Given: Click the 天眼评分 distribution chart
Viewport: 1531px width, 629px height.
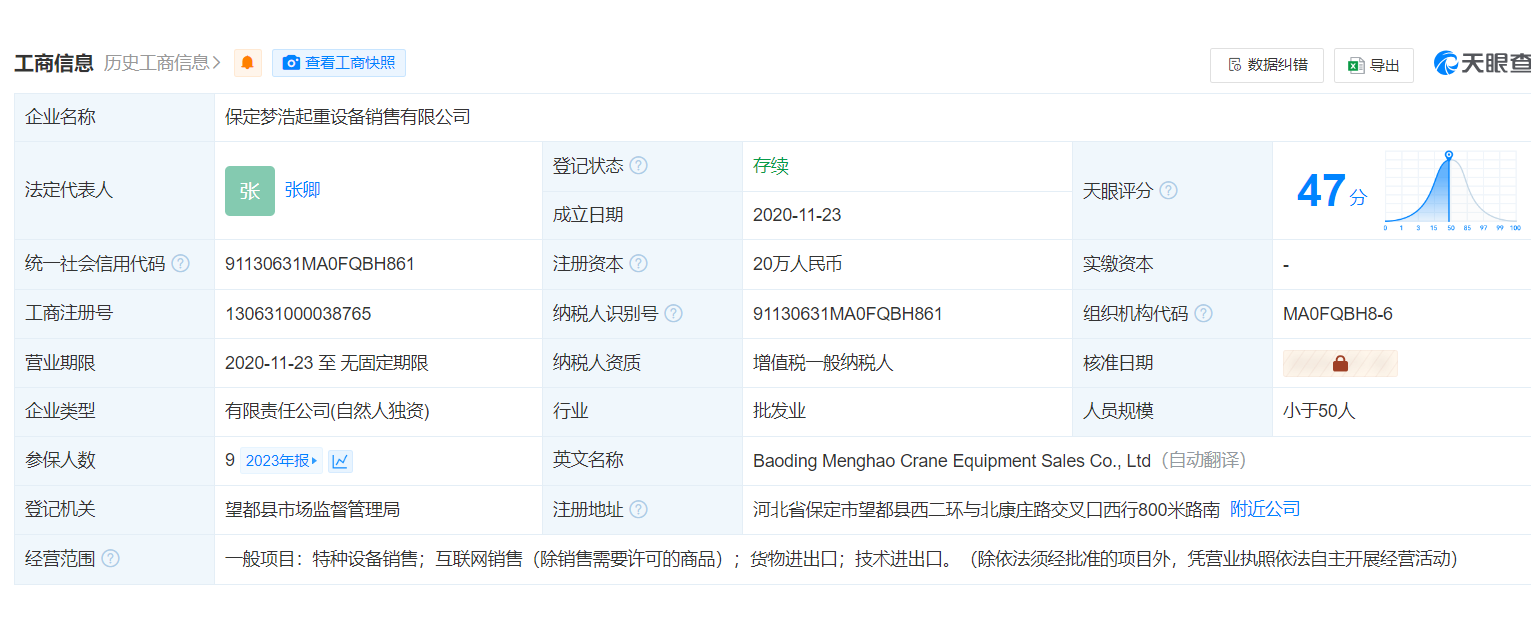Looking at the screenshot, I should click(x=1452, y=190).
